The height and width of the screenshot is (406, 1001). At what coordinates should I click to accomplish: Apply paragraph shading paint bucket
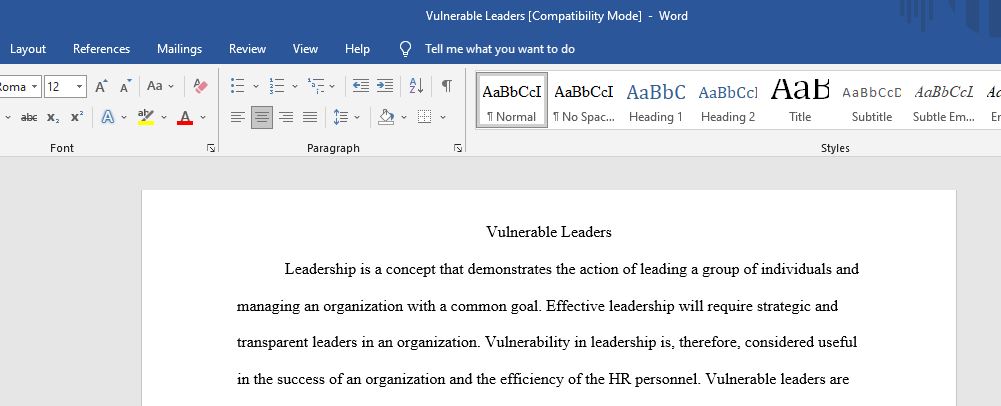point(386,117)
